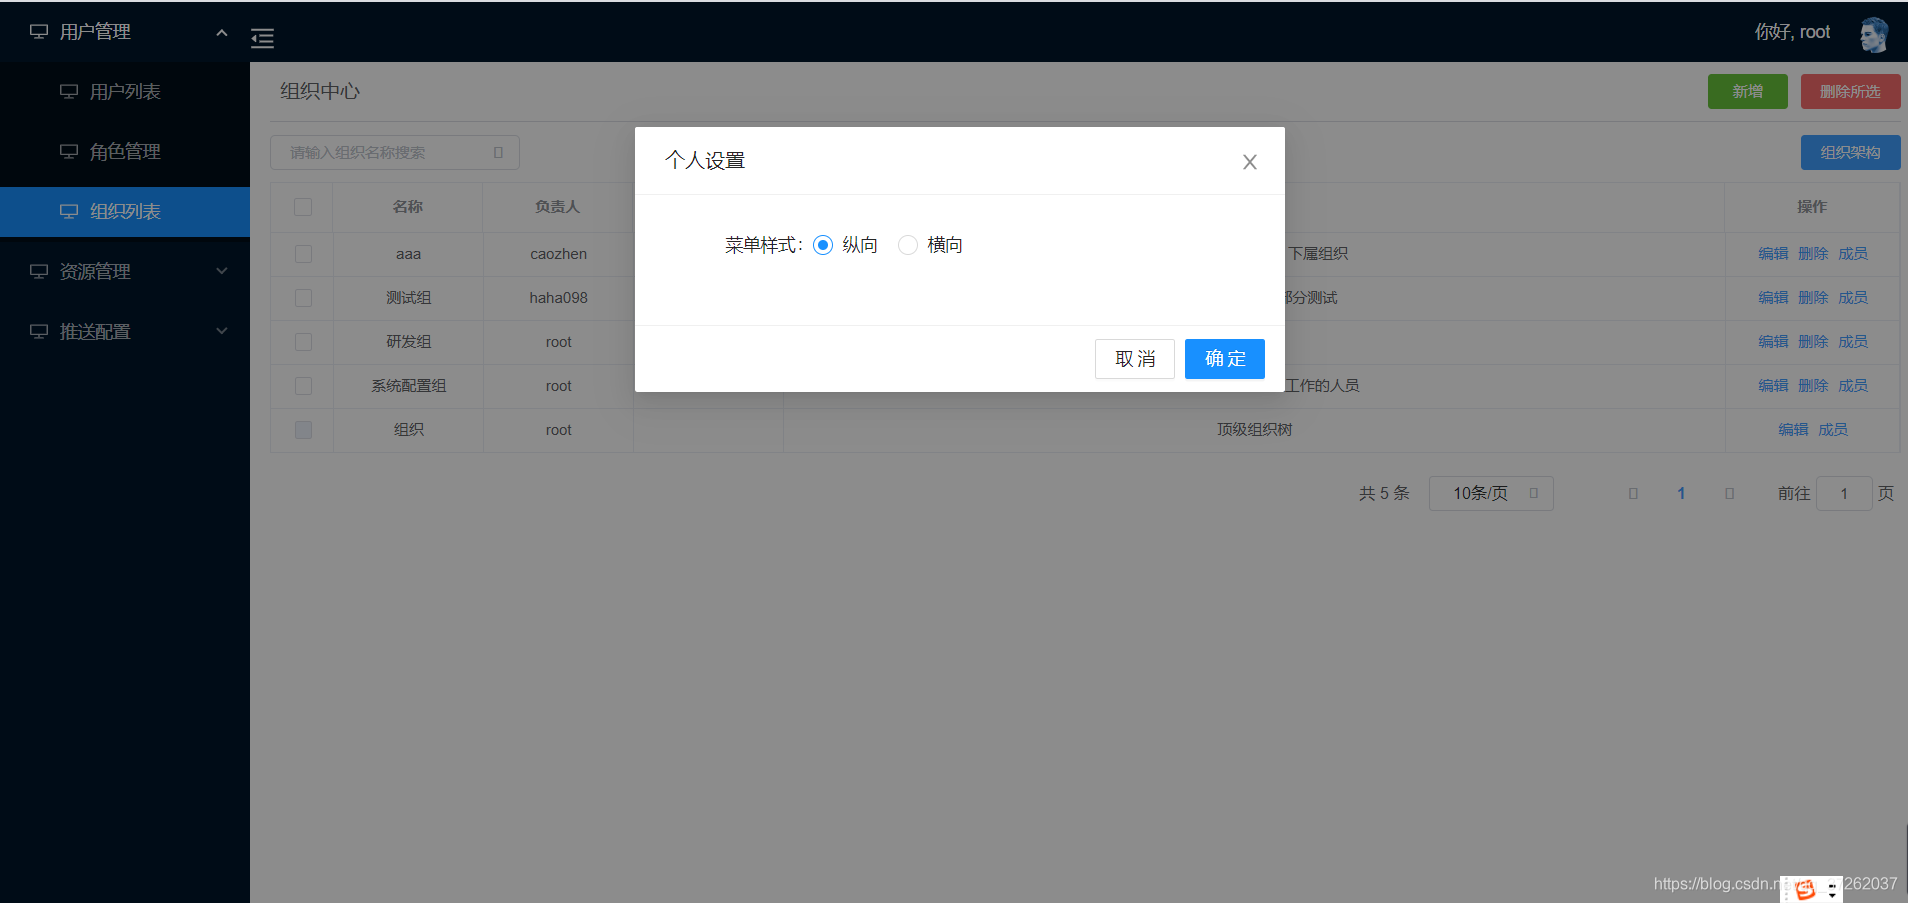Screen dimensions: 1908x903
Task: Open the 10条/页 page size dropdown
Action: 1490,492
